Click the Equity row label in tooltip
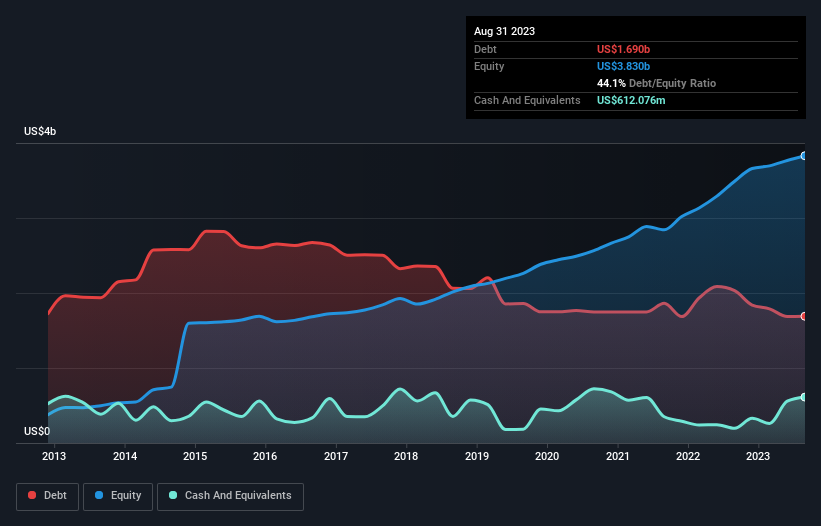 [489, 66]
